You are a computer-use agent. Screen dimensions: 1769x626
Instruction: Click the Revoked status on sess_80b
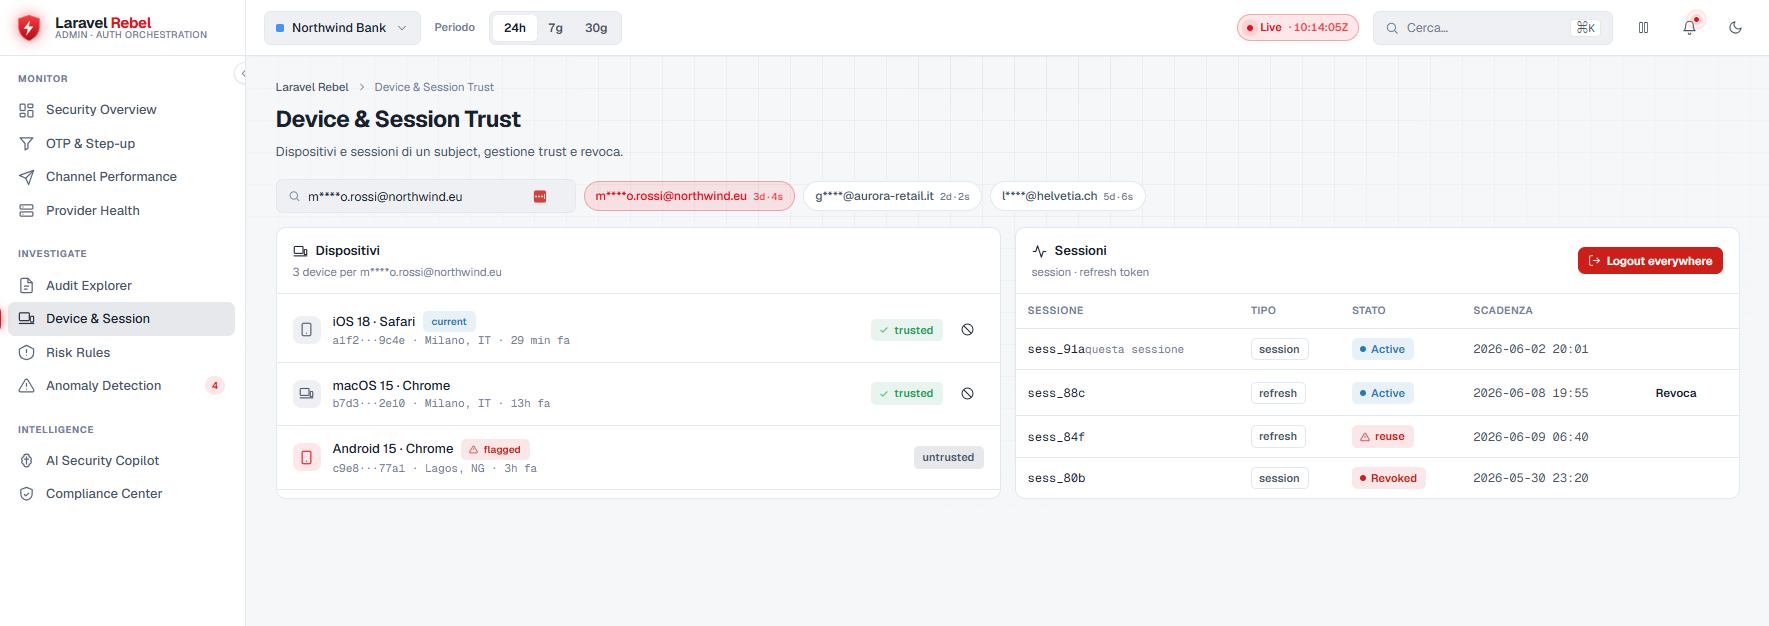coord(1389,479)
